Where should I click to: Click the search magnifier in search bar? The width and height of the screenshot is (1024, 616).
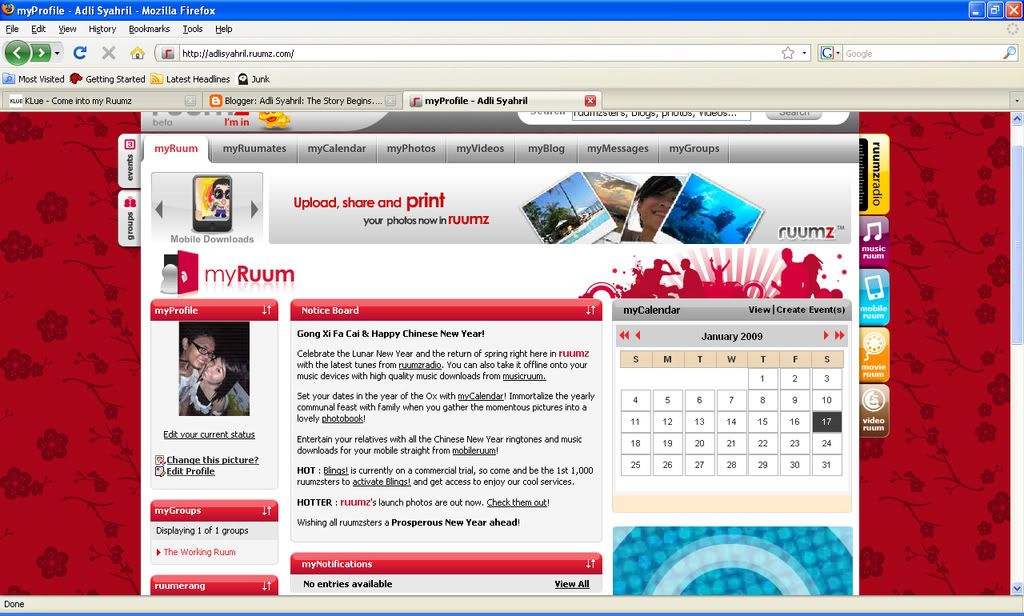pyautogui.click(x=1010, y=53)
